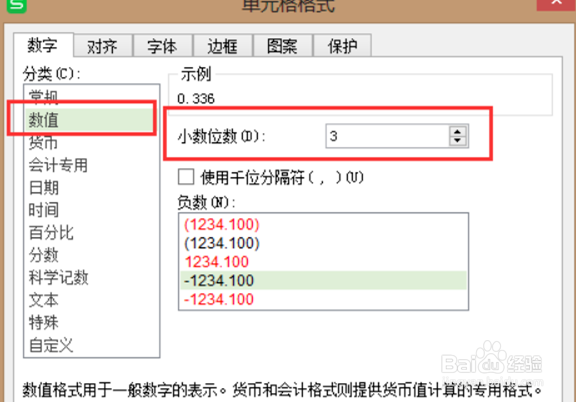Select 常规 in the category list
This screenshot has width=576, height=402.
(91, 97)
